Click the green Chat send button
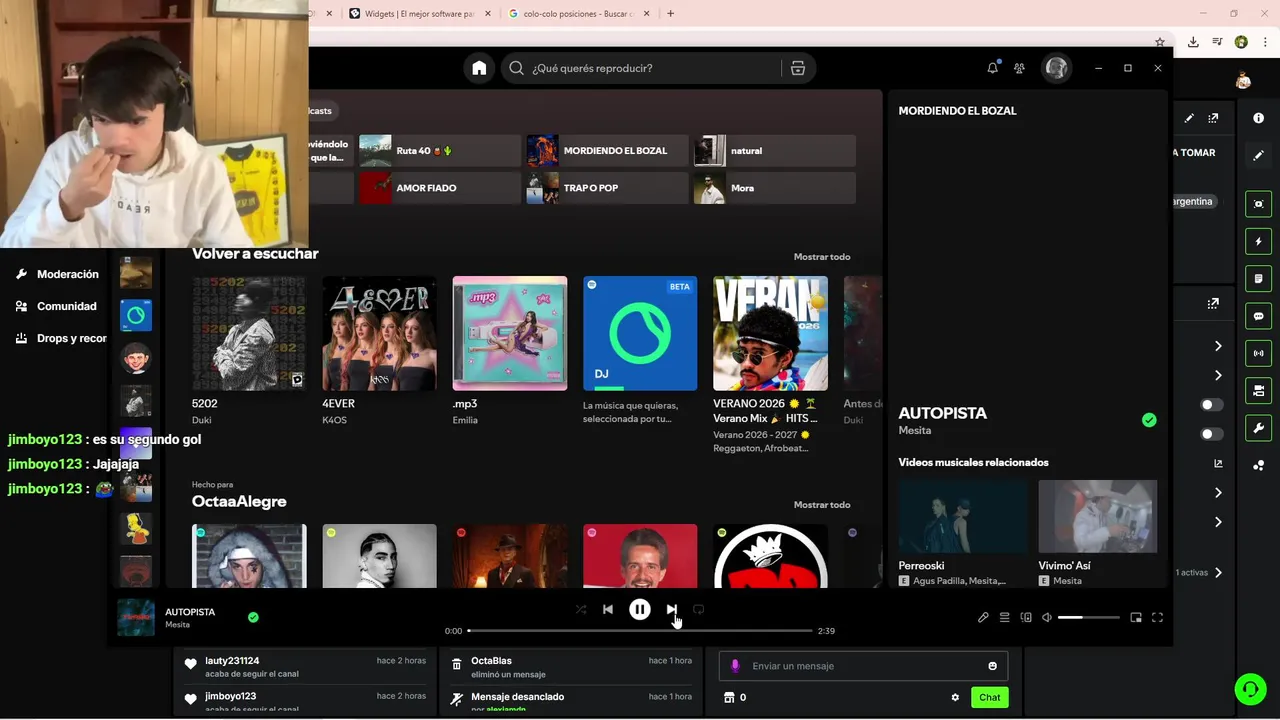Screen dimensions: 1280x720 point(989,697)
